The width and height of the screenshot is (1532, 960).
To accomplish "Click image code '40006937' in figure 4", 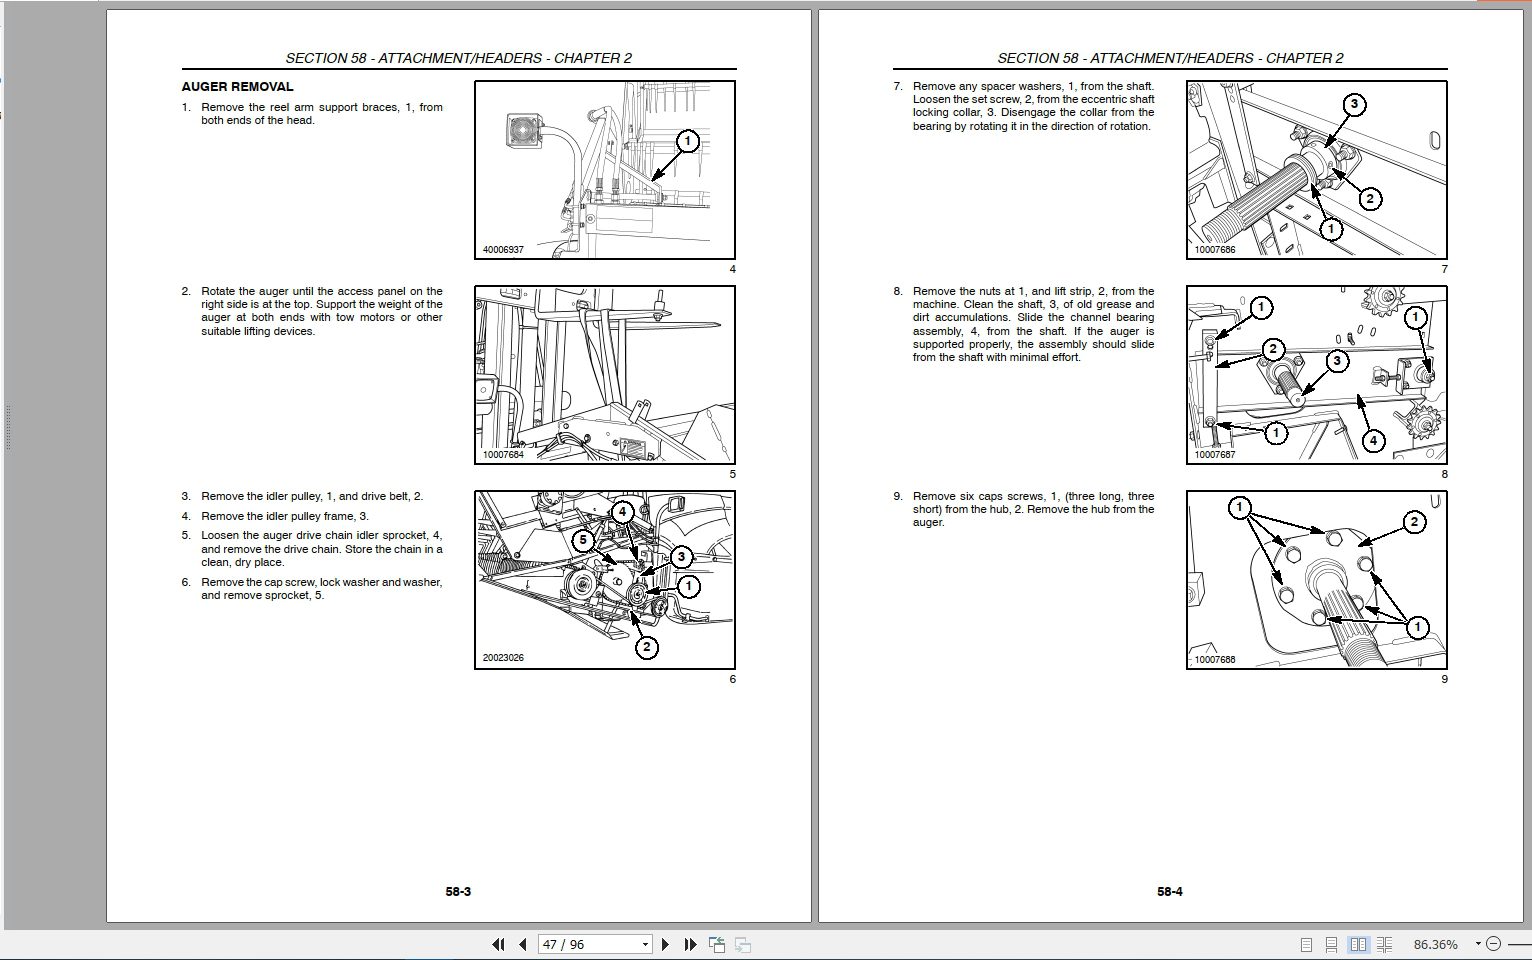I will [x=503, y=249].
